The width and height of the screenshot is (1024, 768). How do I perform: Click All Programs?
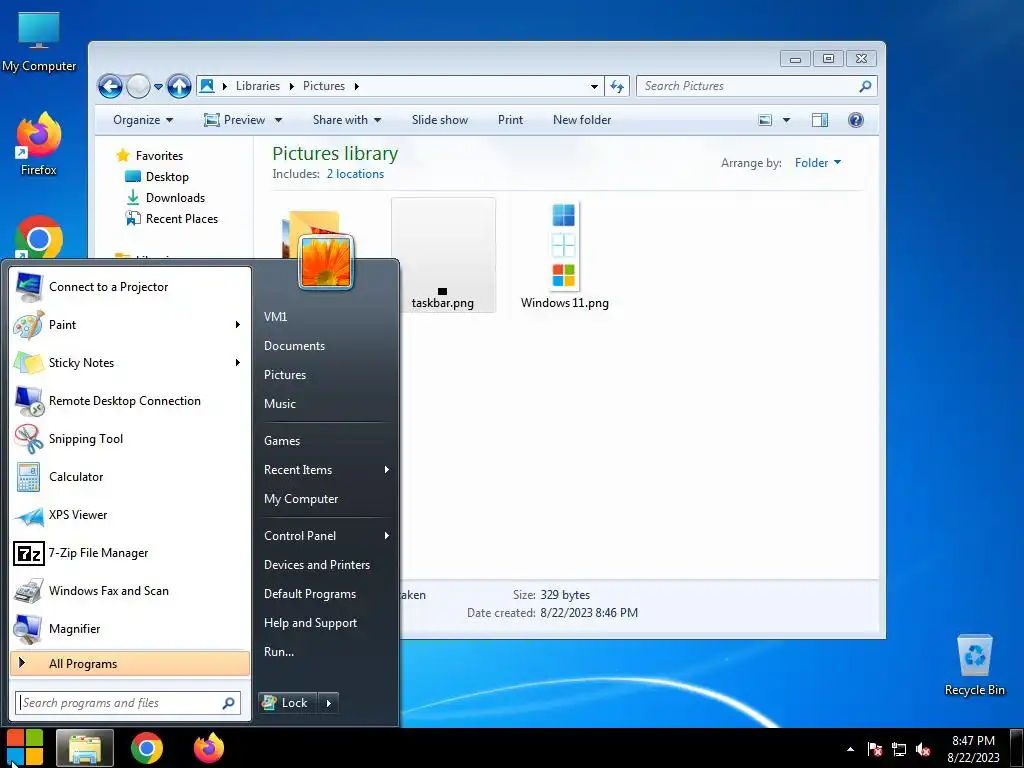[x=130, y=664]
